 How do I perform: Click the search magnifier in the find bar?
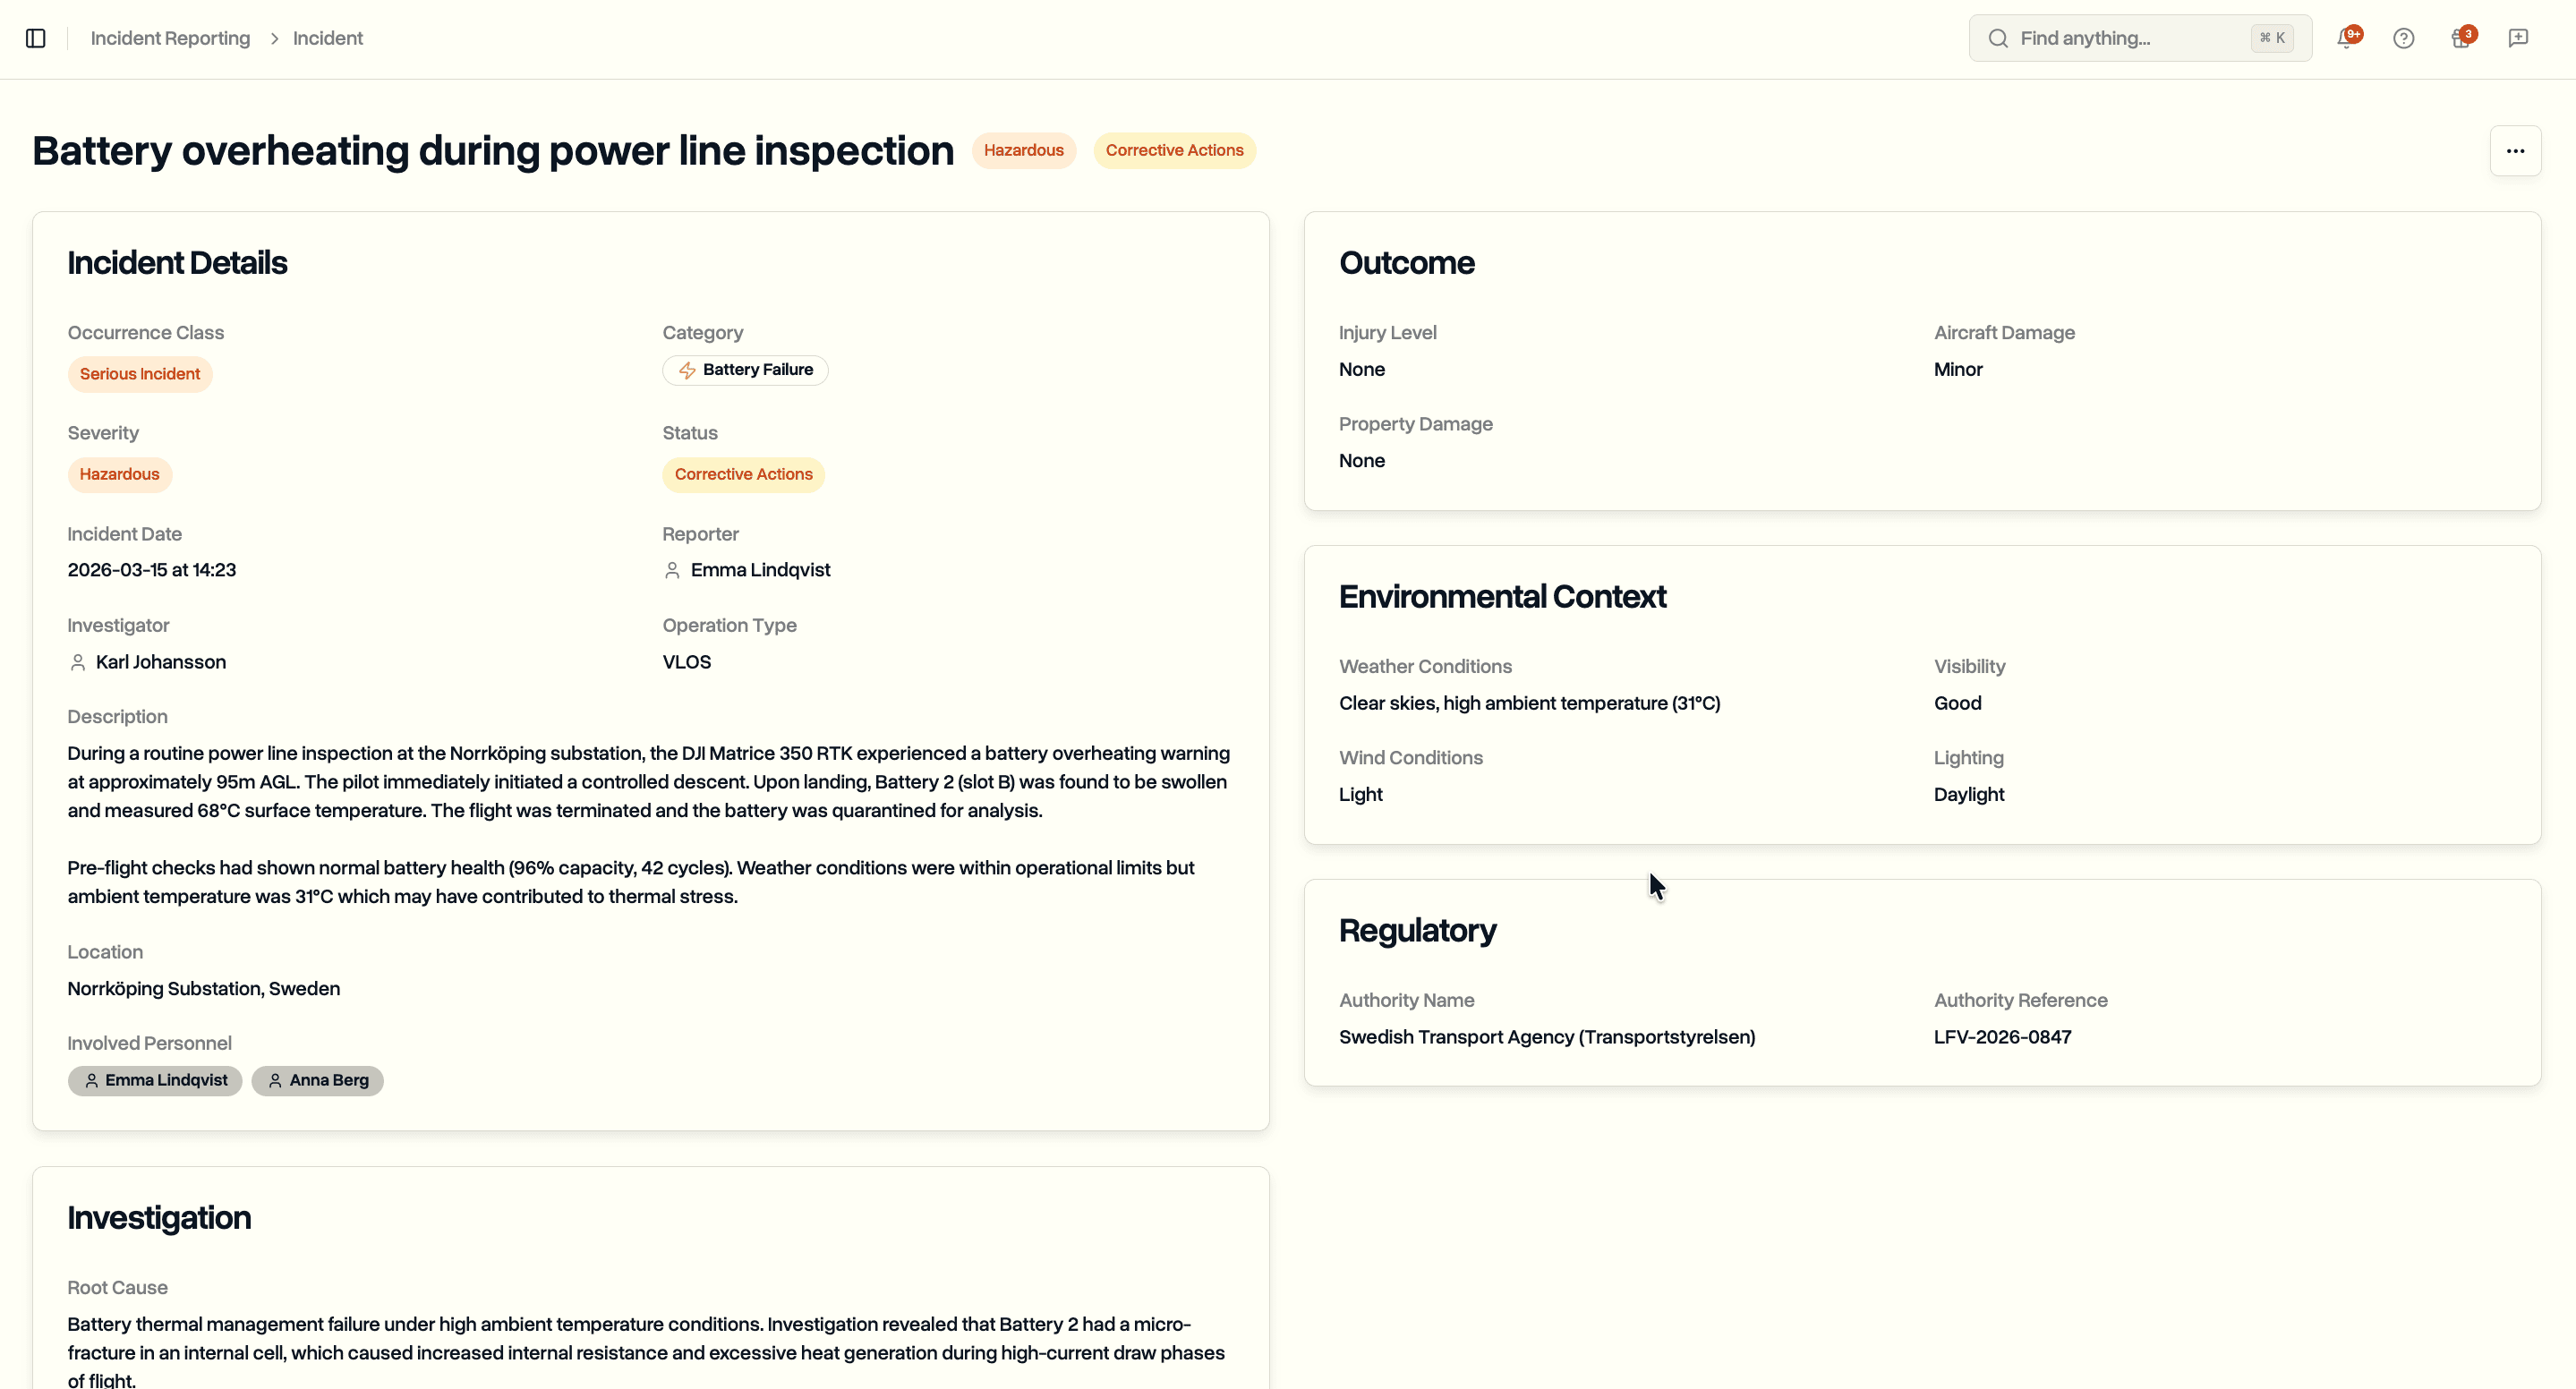point(1996,38)
